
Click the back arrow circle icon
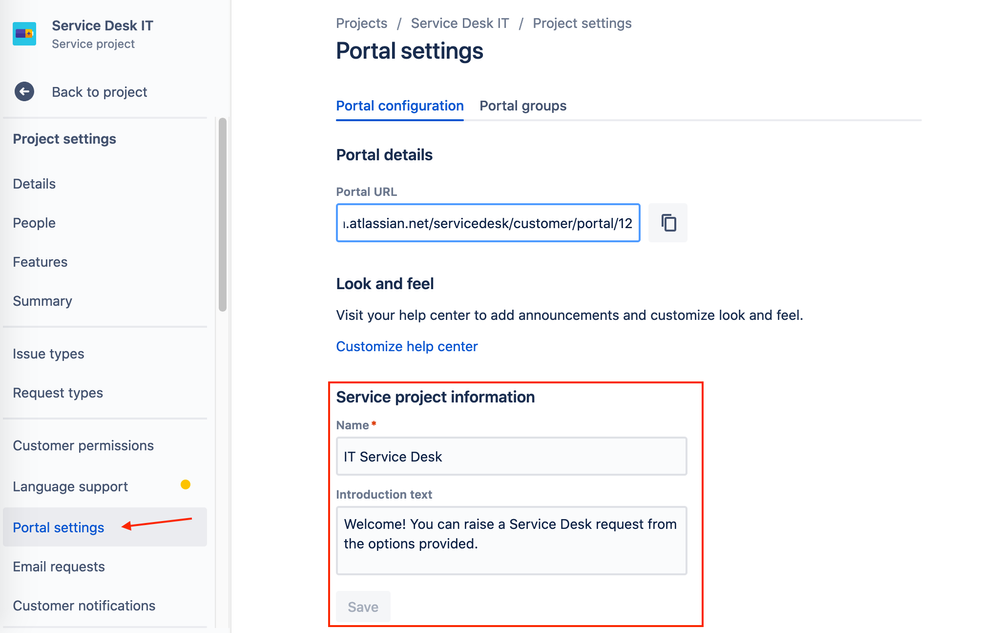point(24,92)
